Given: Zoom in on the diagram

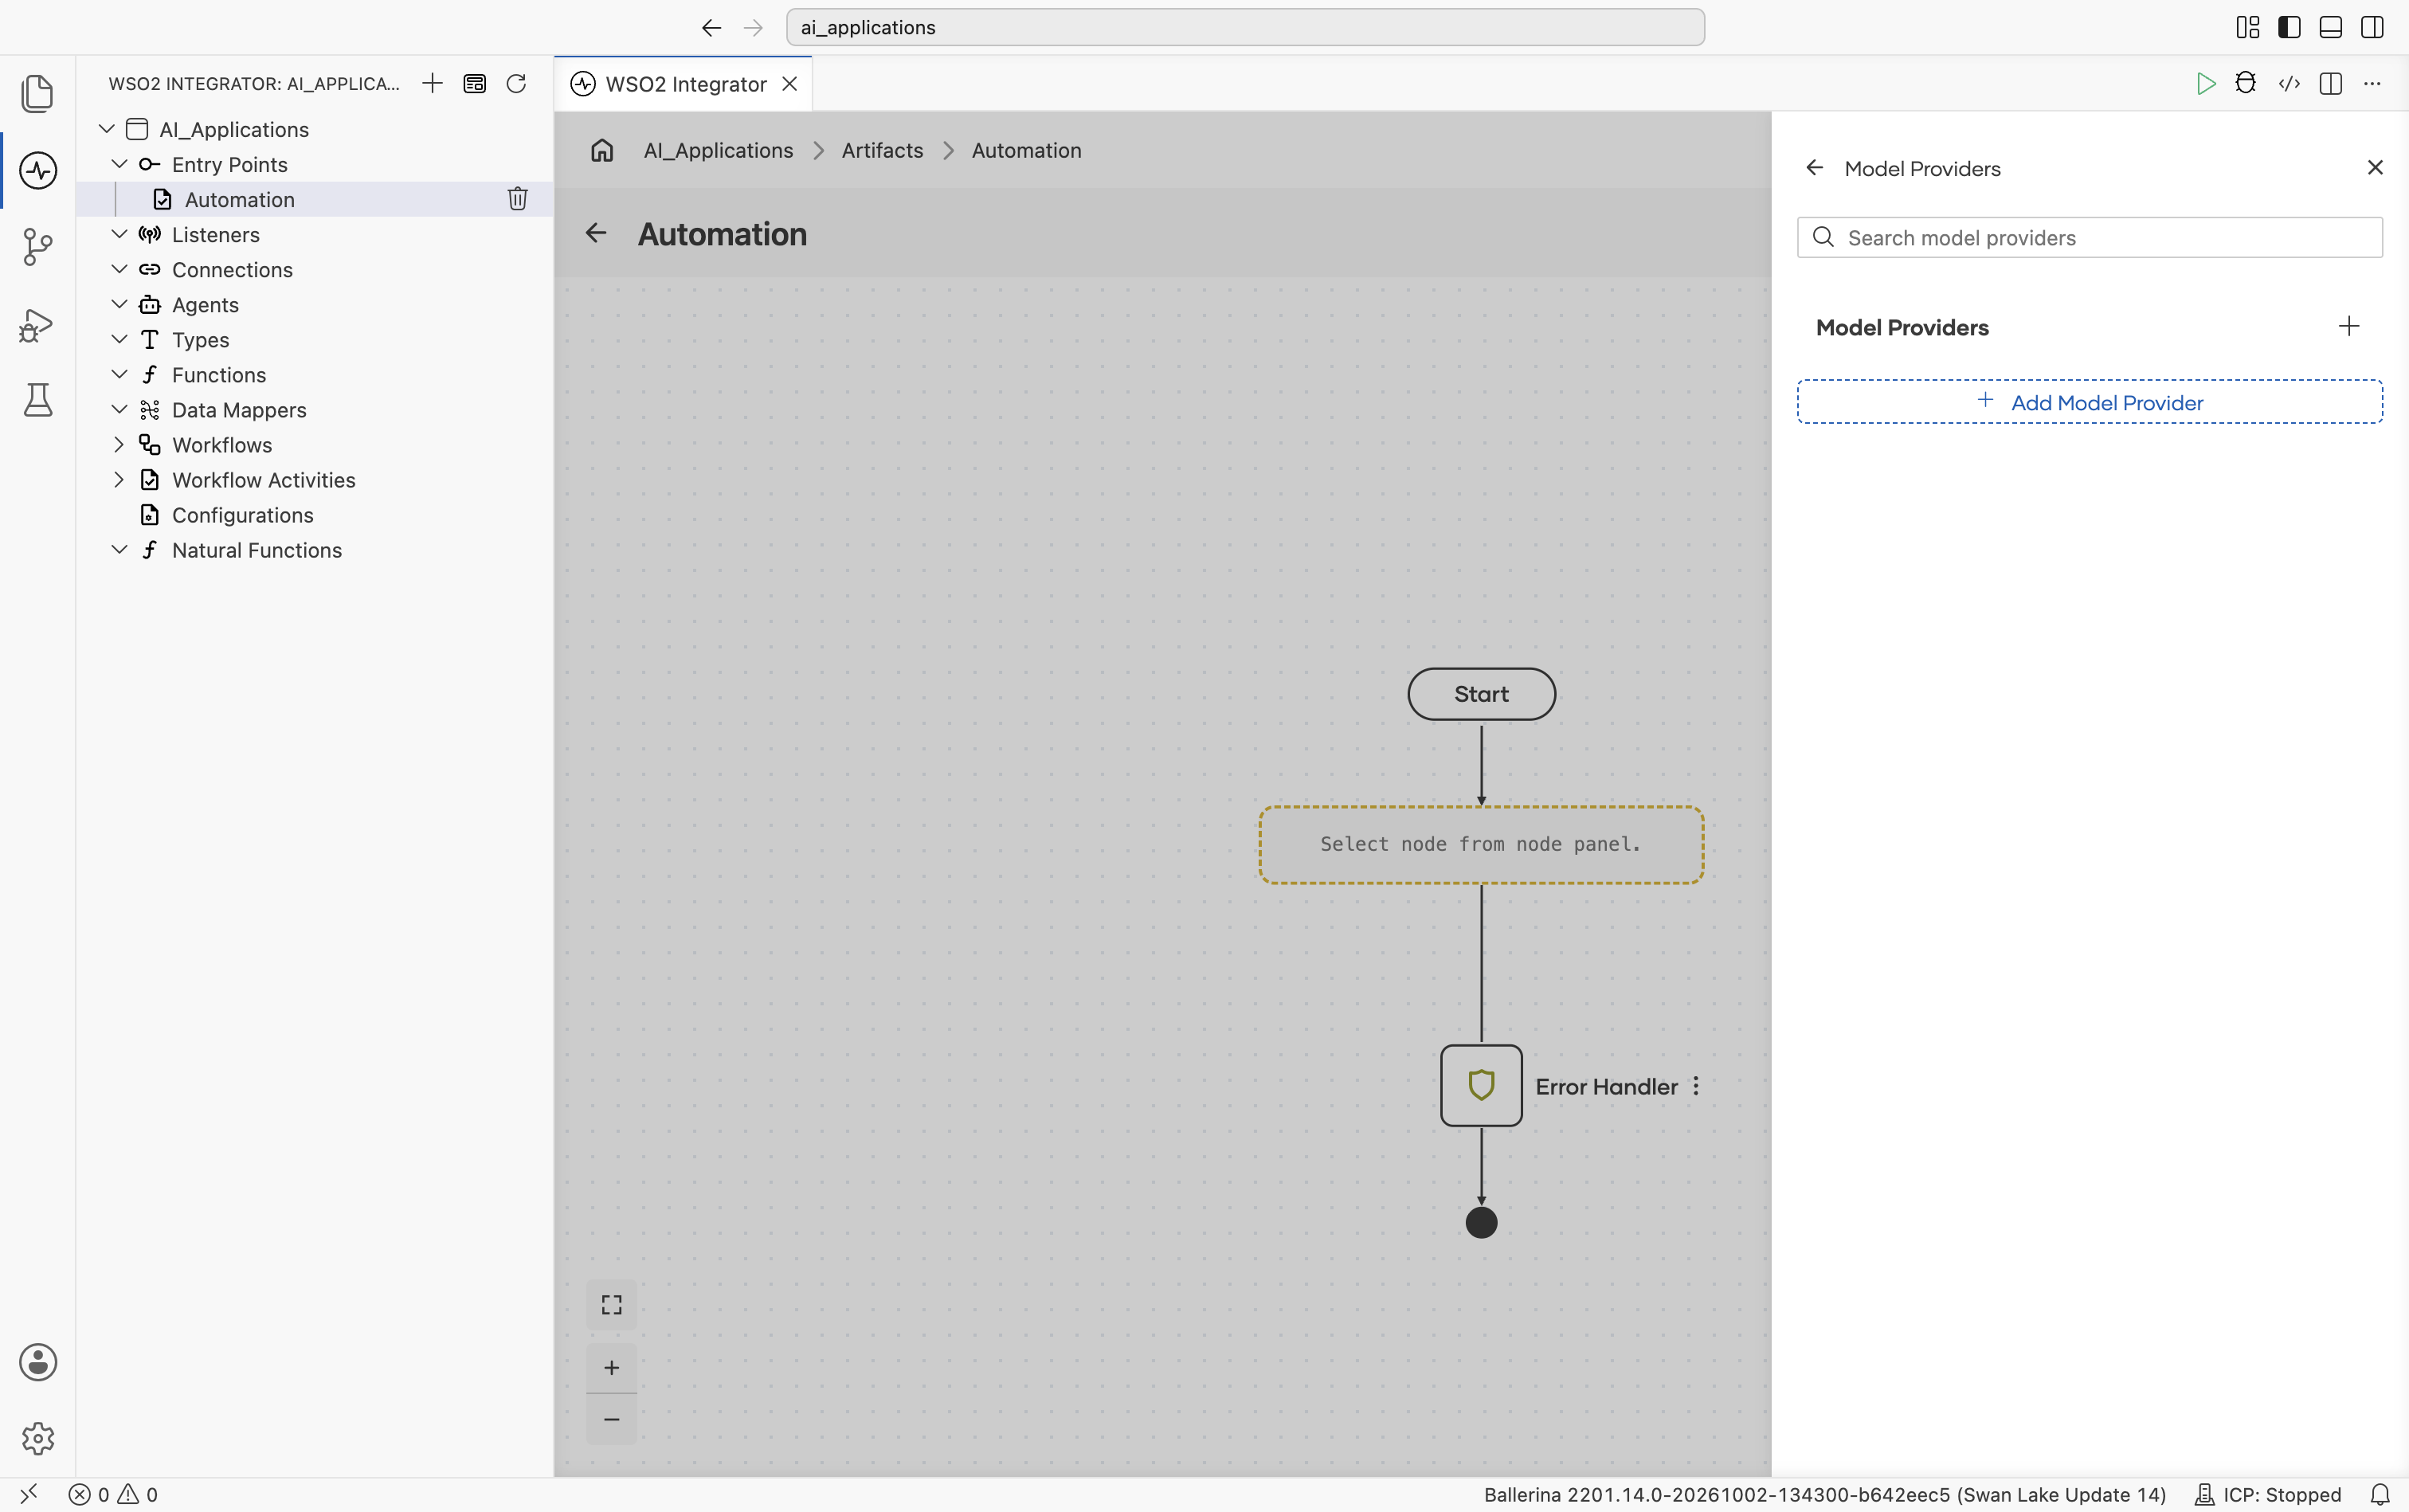Looking at the screenshot, I should click(611, 1367).
